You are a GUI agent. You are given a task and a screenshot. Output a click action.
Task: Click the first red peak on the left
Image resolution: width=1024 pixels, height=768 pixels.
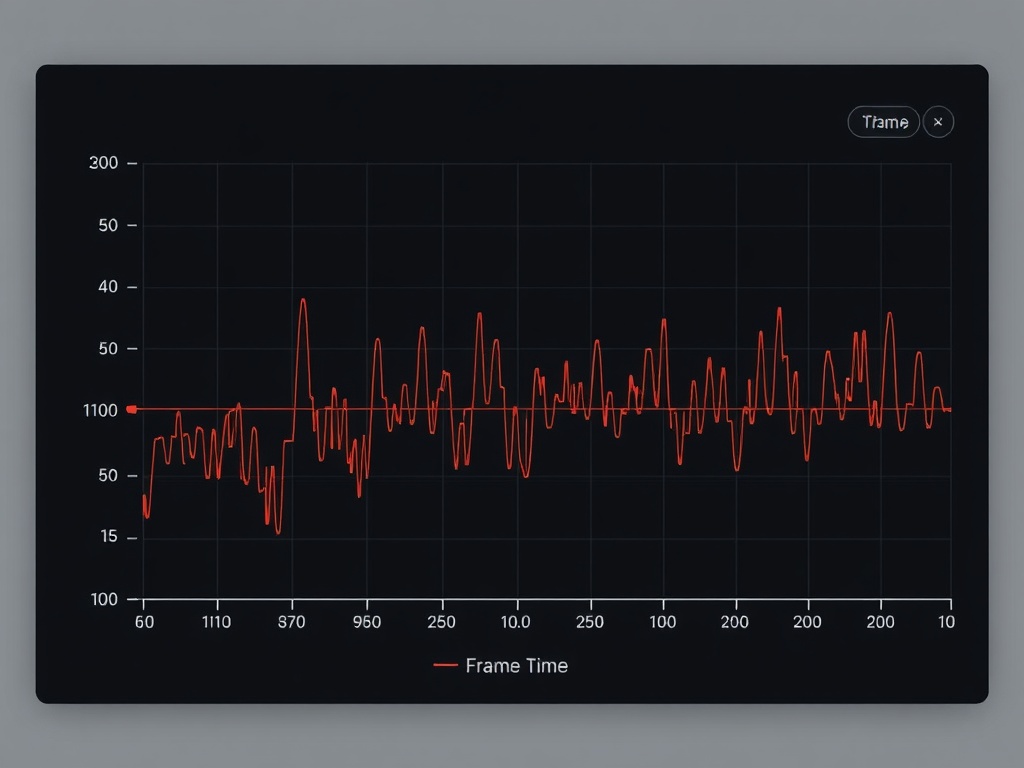point(158,438)
